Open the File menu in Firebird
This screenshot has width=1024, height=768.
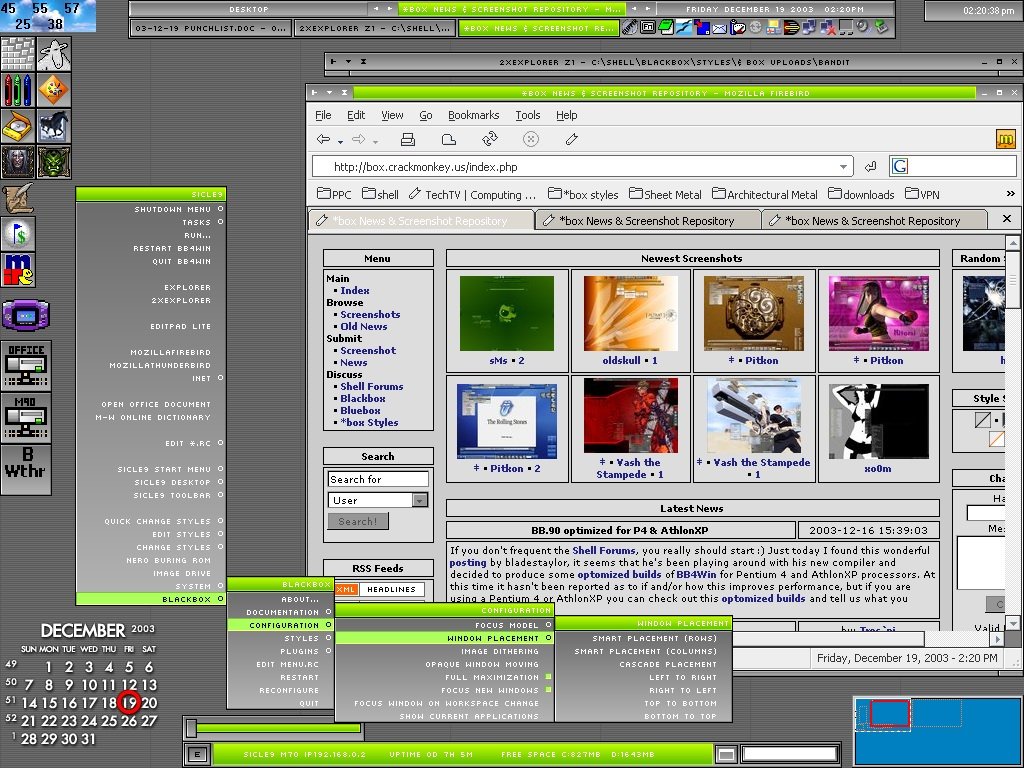point(323,115)
